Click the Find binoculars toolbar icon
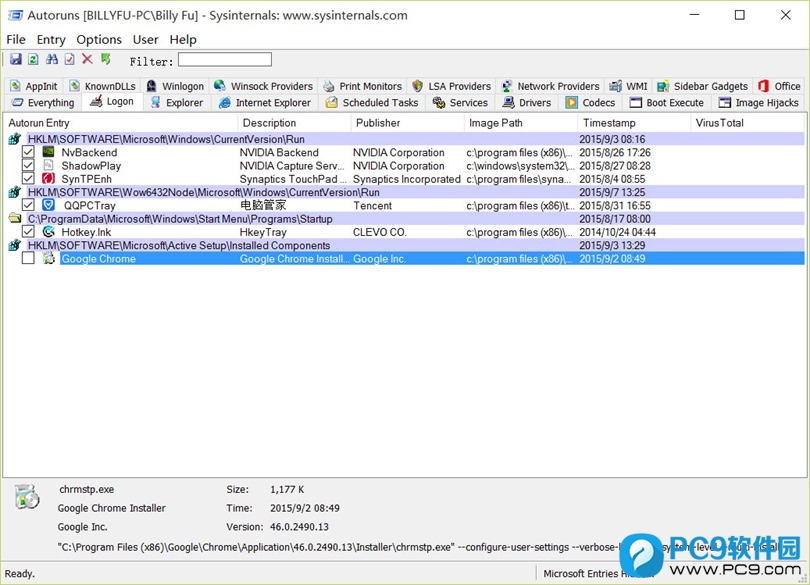Image resolution: width=810 pixels, height=585 pixels. pos(52,59)
